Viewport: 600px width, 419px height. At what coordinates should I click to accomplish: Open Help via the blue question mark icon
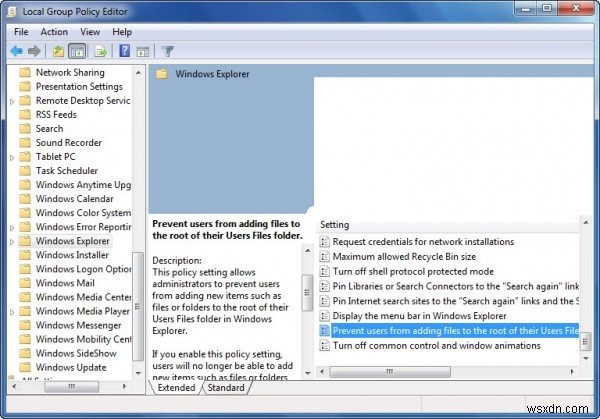point(124,51)
